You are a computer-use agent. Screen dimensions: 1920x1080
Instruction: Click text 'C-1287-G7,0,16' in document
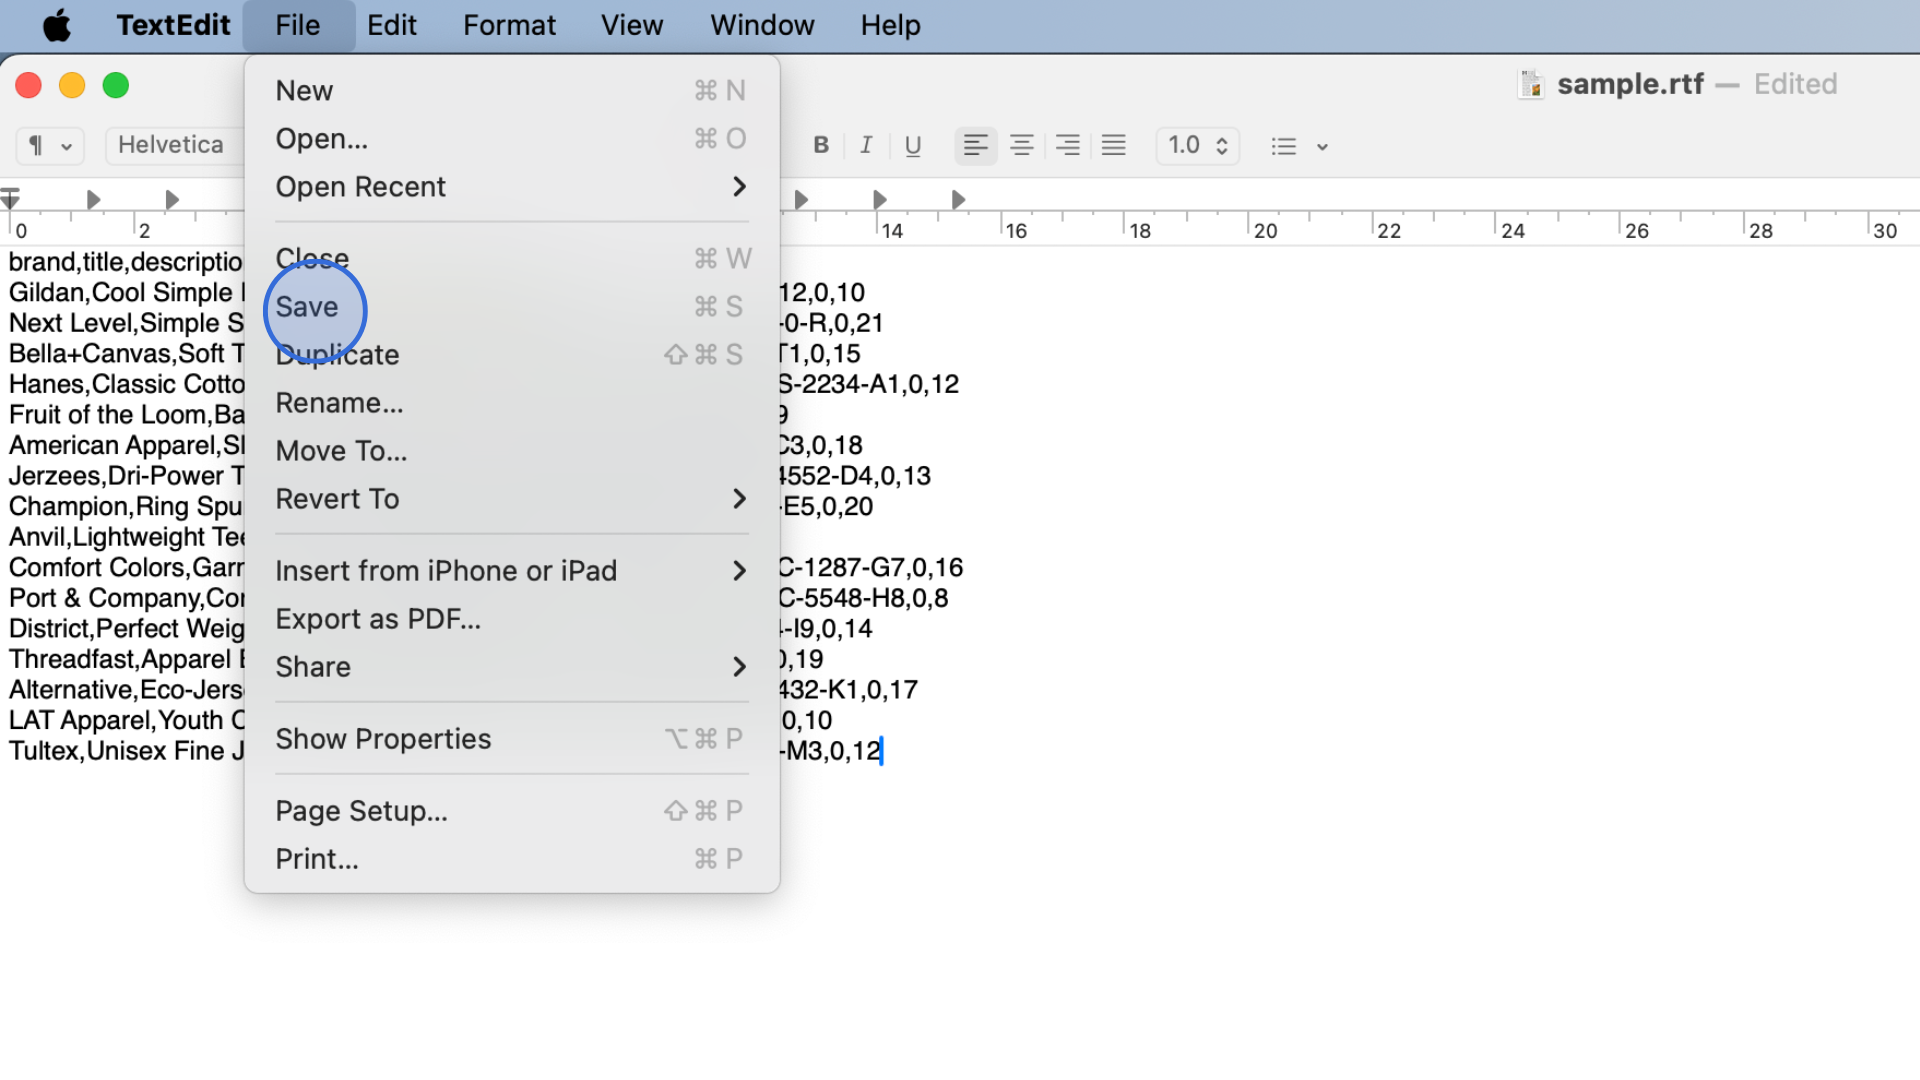pos(871,568)
